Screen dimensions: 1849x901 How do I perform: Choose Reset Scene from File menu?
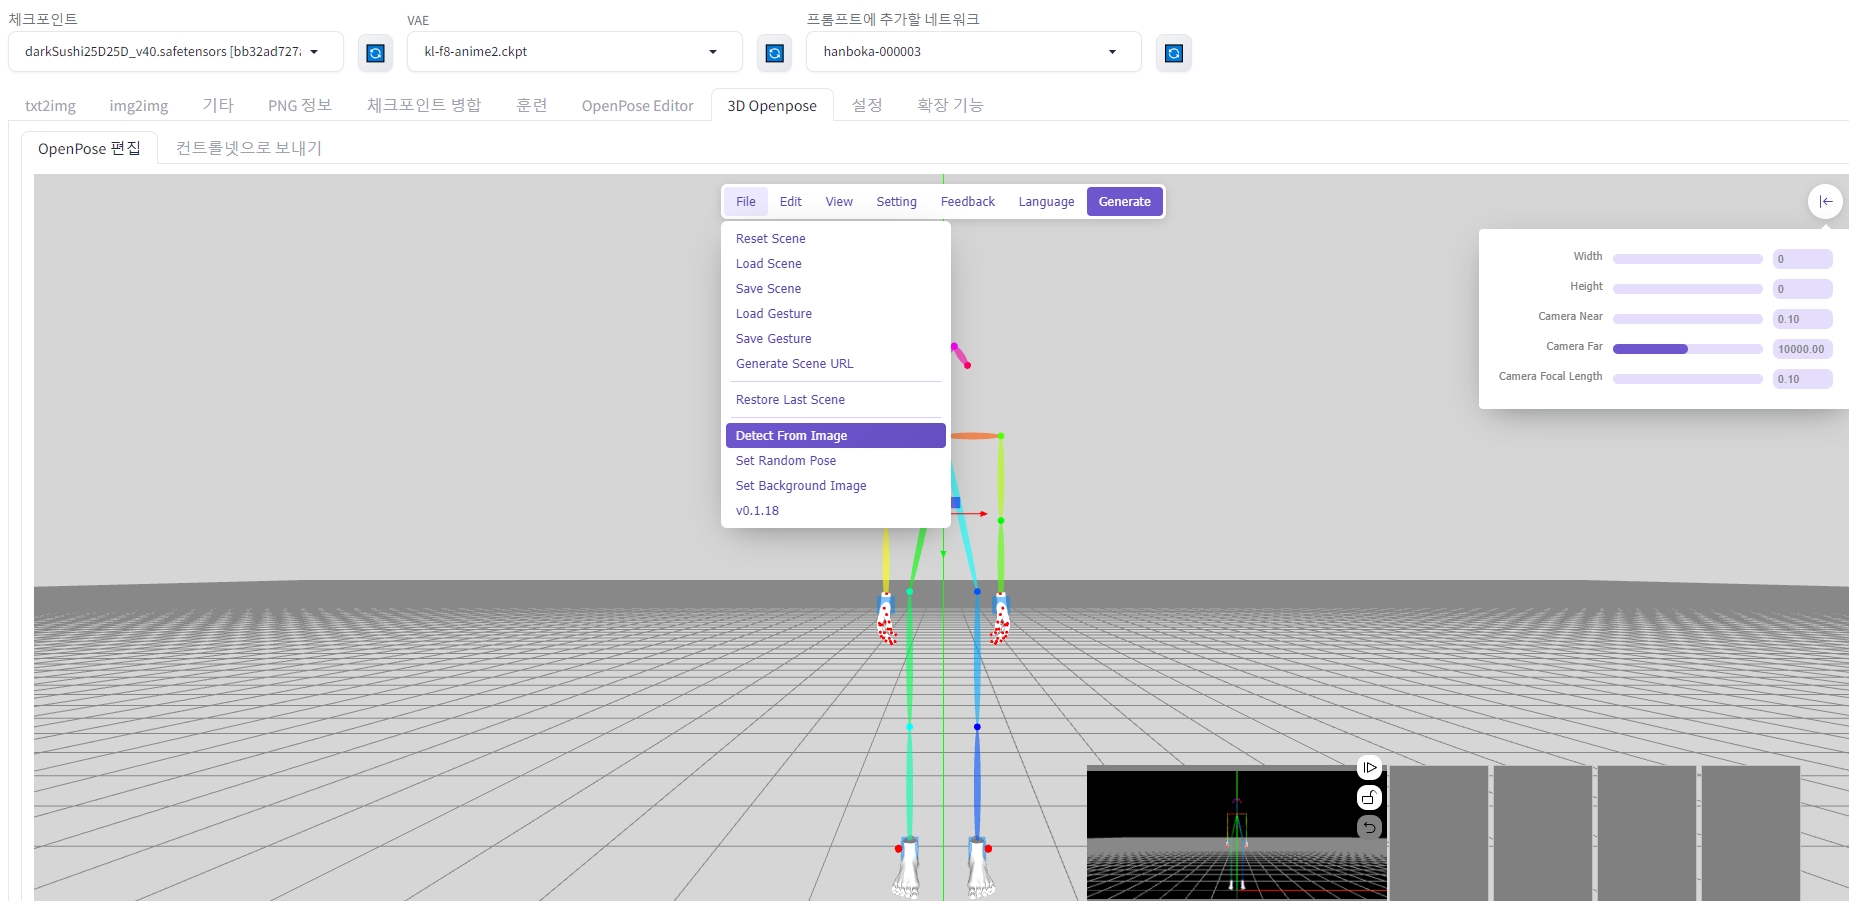click(x=836, y=238)
